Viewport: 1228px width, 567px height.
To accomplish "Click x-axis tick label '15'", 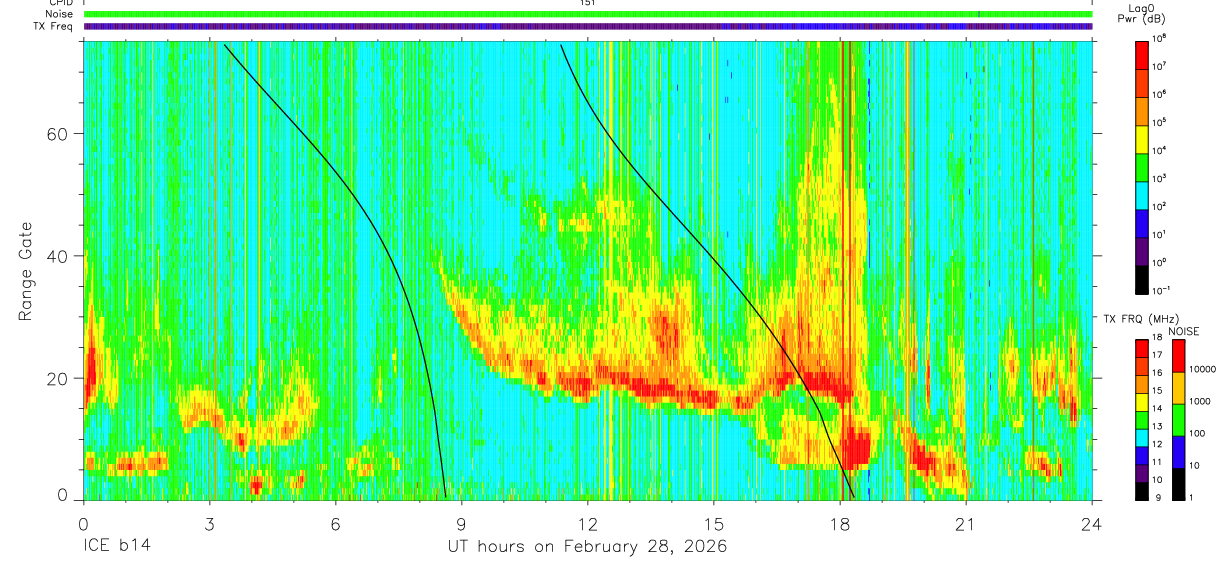I will [714, 523].
